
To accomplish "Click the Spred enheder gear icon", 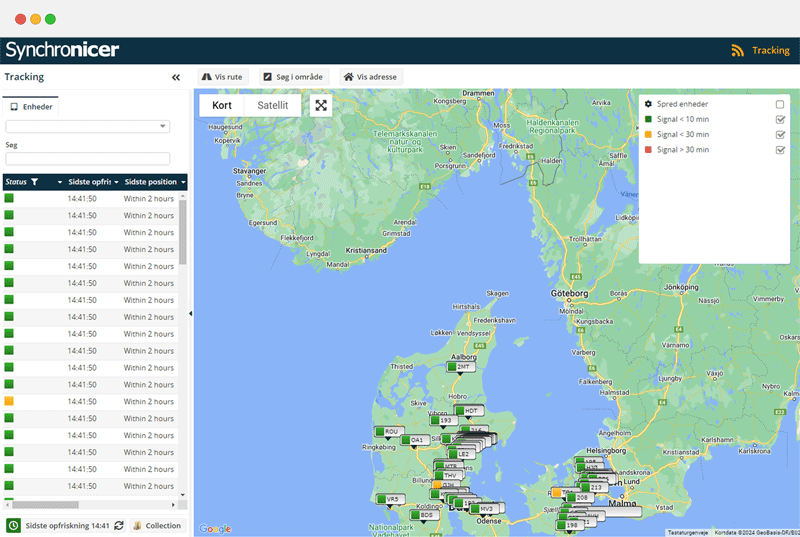I will tap(648, 104).
